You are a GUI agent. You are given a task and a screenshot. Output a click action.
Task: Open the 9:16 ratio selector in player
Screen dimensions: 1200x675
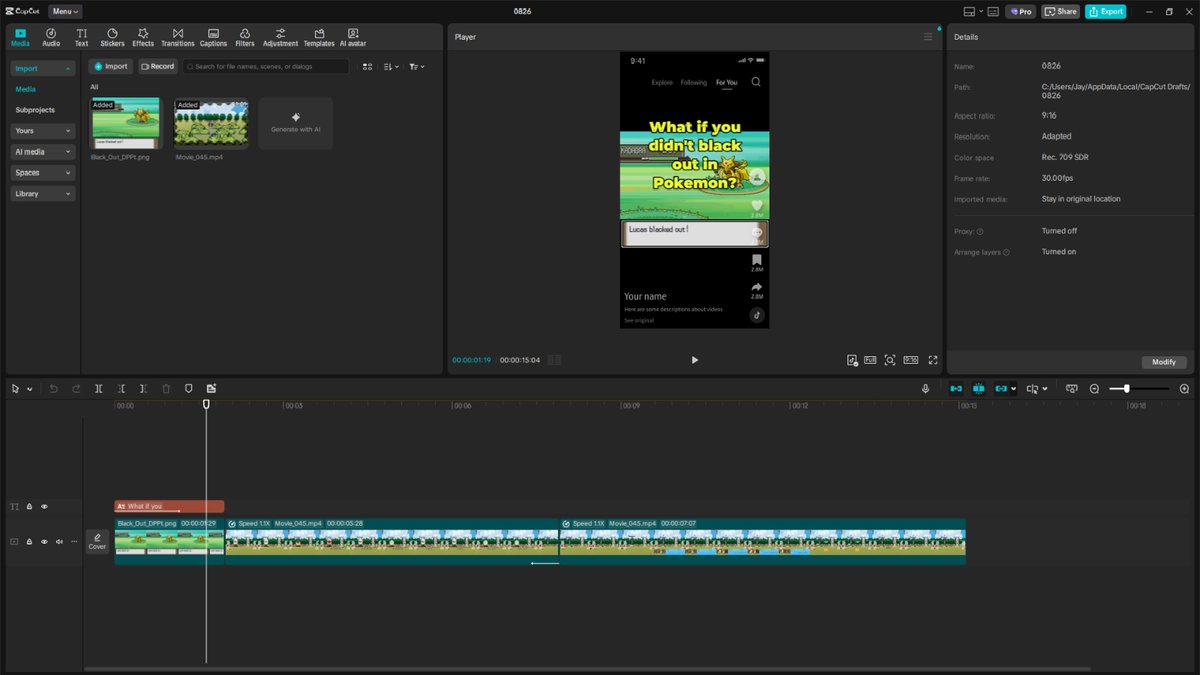coord(911,360)
